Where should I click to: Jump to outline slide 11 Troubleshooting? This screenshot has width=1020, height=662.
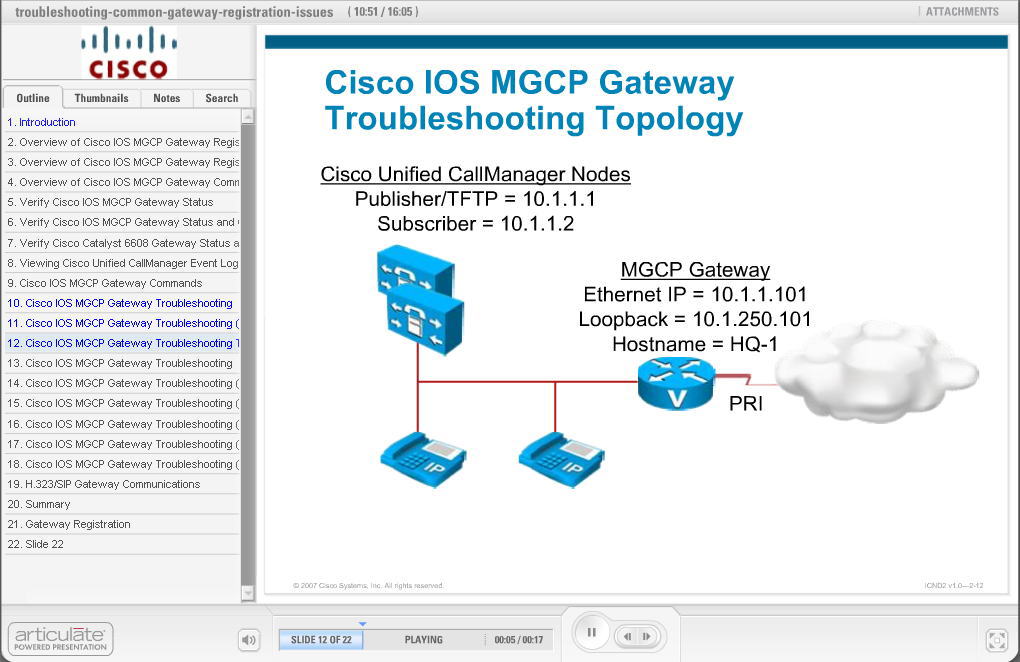pos(122,323)
